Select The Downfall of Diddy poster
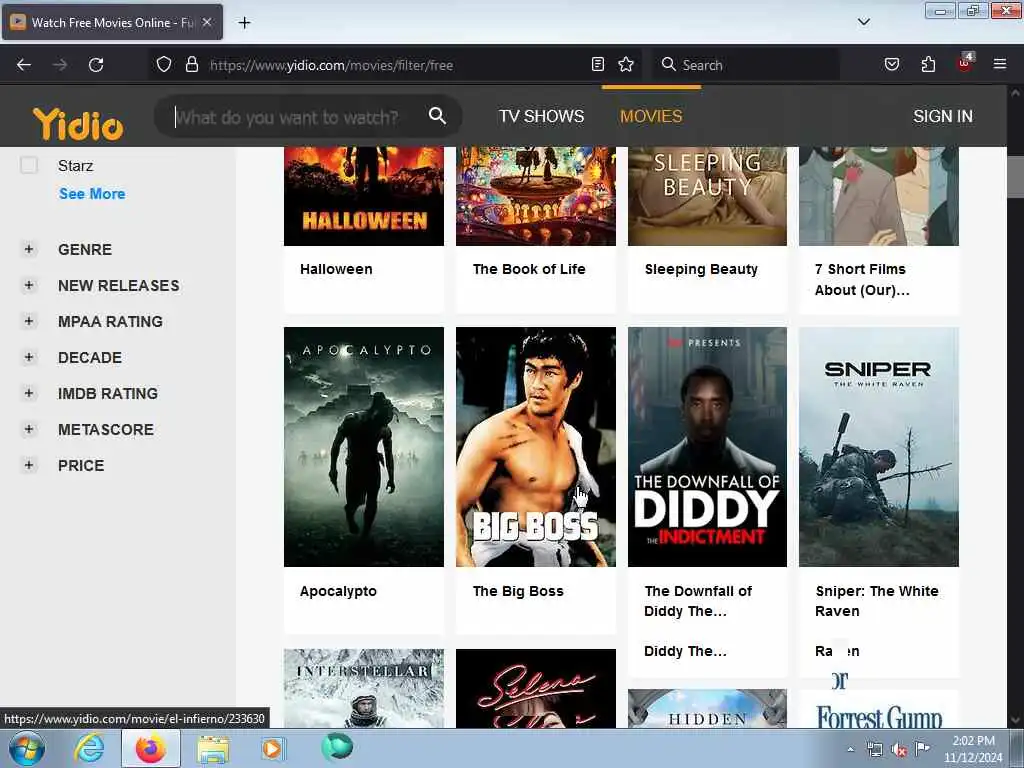The height and width of the screenshot is (768, 1024). pos(707,447)
